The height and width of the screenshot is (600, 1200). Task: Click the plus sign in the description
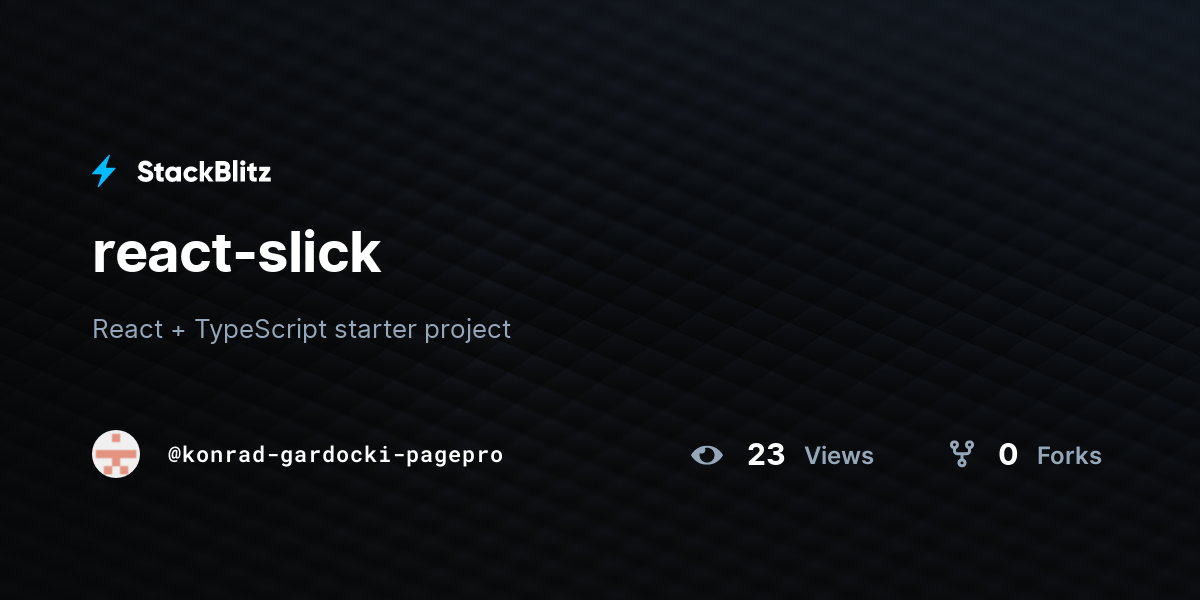pos(178,331)
